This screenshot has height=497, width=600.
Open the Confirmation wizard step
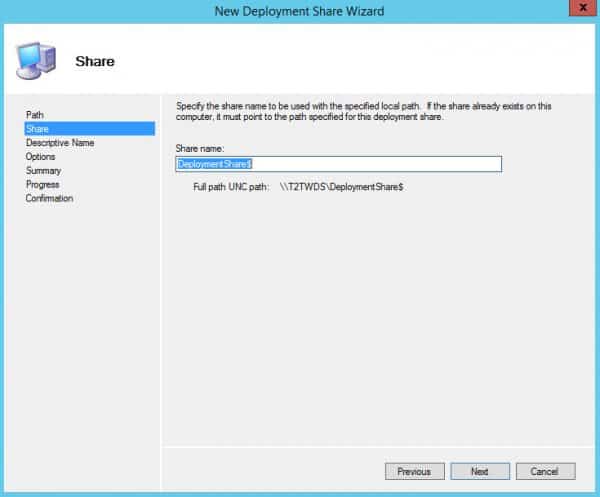pyautogui.click(x=49, y=199)
